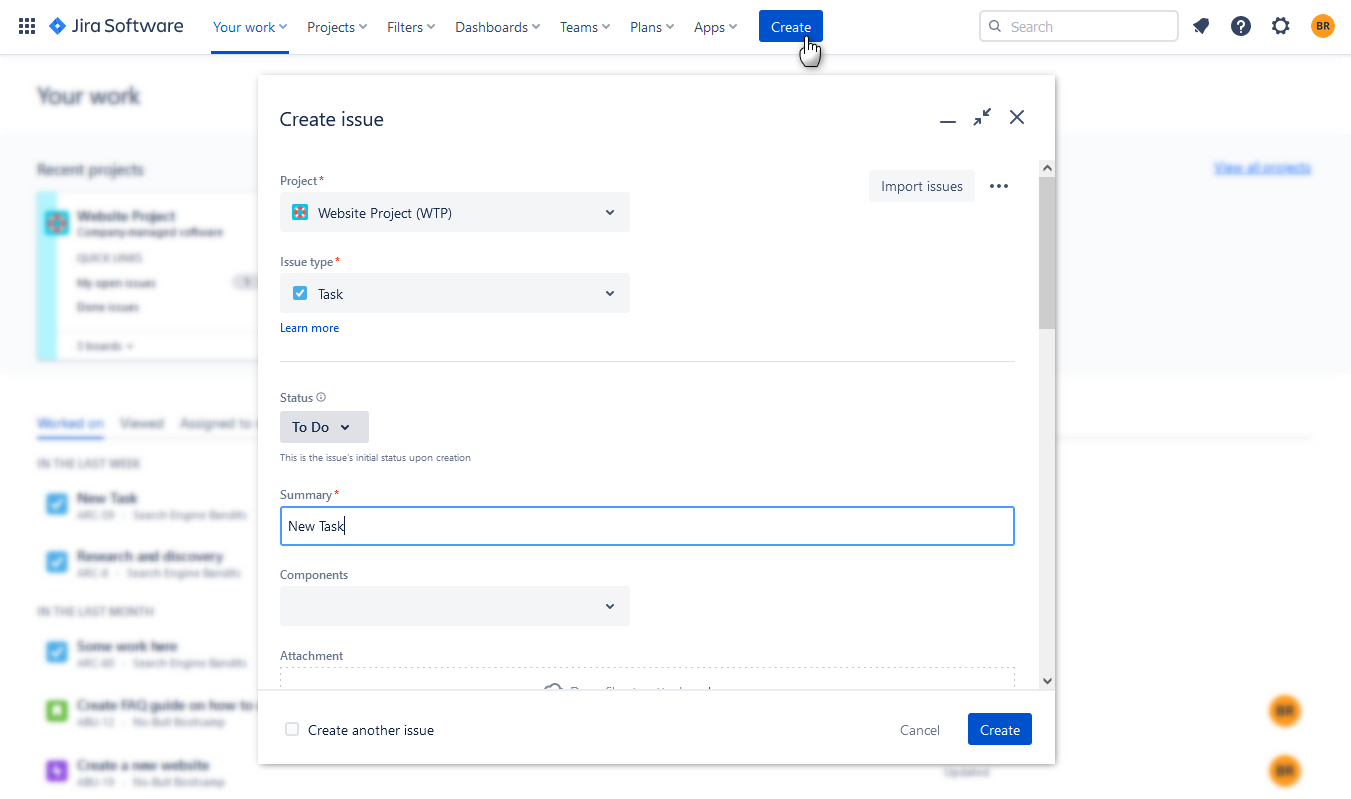Open the notifications bell icon
The image size is (1351, 799).
(x=1201, y=27)
